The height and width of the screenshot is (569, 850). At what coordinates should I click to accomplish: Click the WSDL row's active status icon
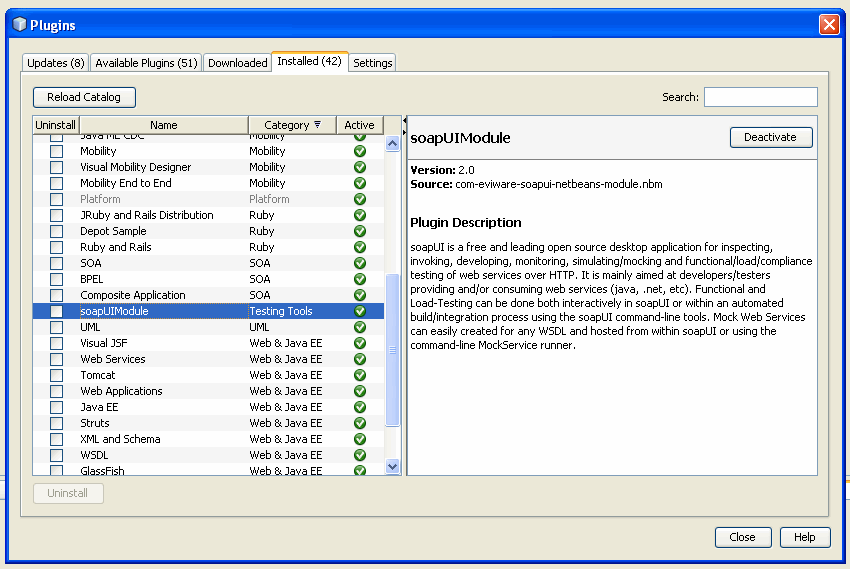pyautogui.click(x=359, y=455)
